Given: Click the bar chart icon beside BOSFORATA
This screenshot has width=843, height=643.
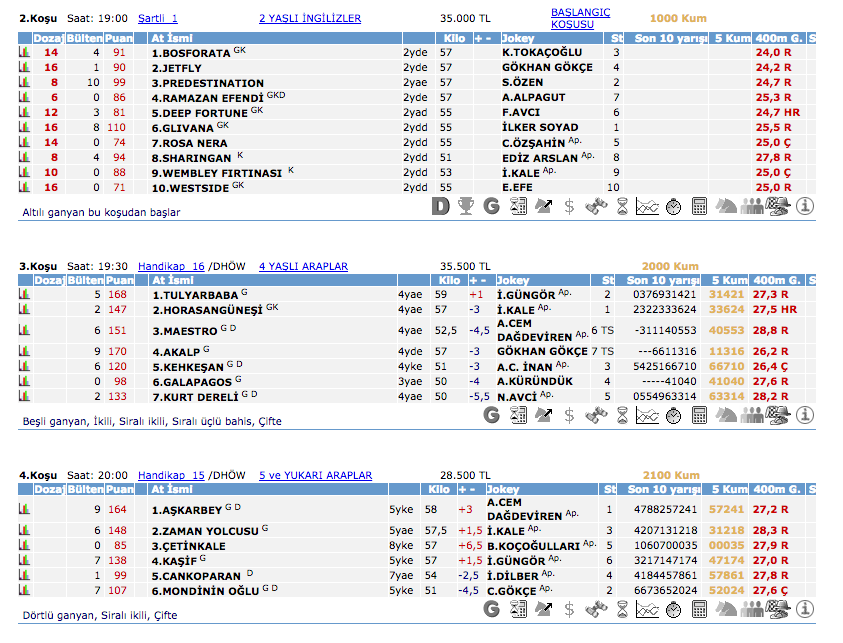Looking at the screenshot, I should coord(25,52).
